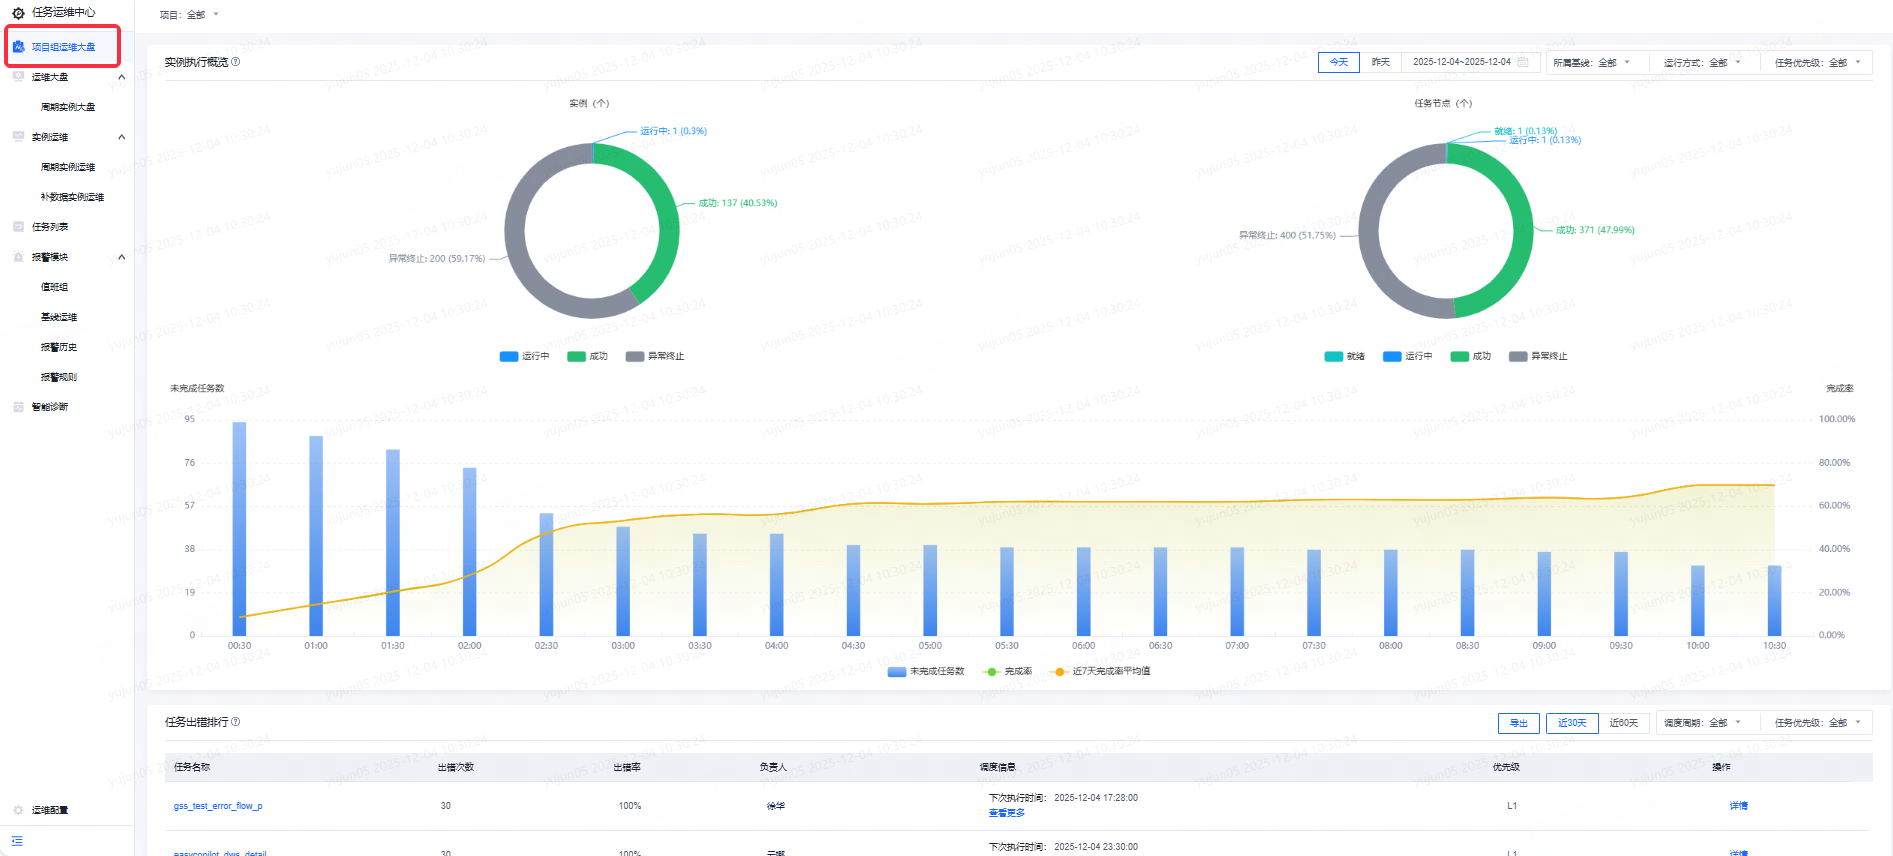Click the 智能诊断 sidebar icon
This screenshot has width=1893, height=856.
[x=18, y=407]
